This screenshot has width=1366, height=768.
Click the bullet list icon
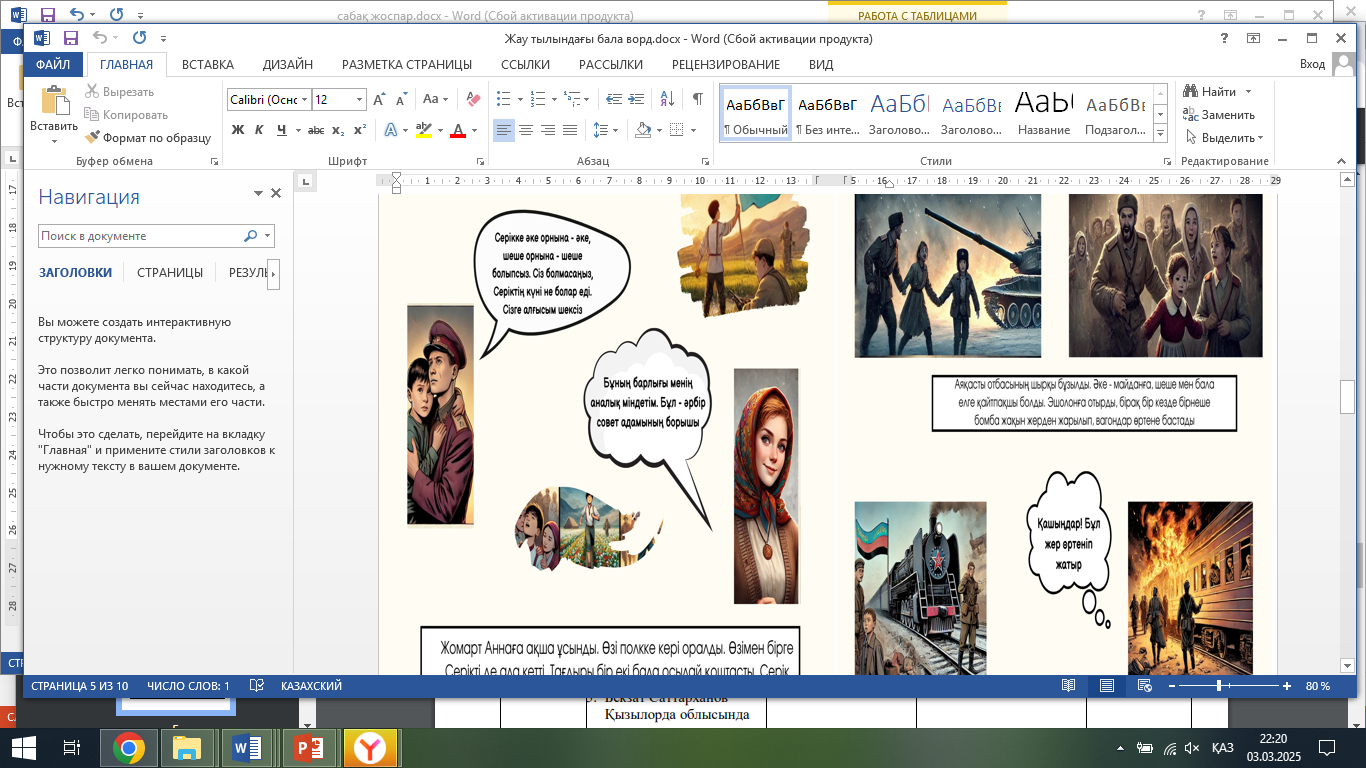point(504,99)
